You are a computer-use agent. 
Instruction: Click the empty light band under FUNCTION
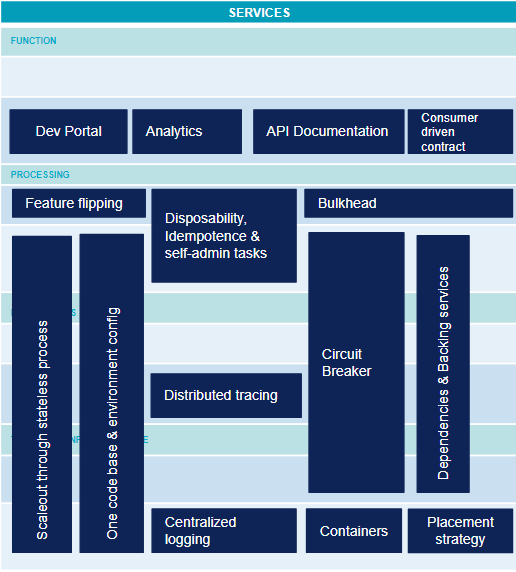(x=258, y=76)
